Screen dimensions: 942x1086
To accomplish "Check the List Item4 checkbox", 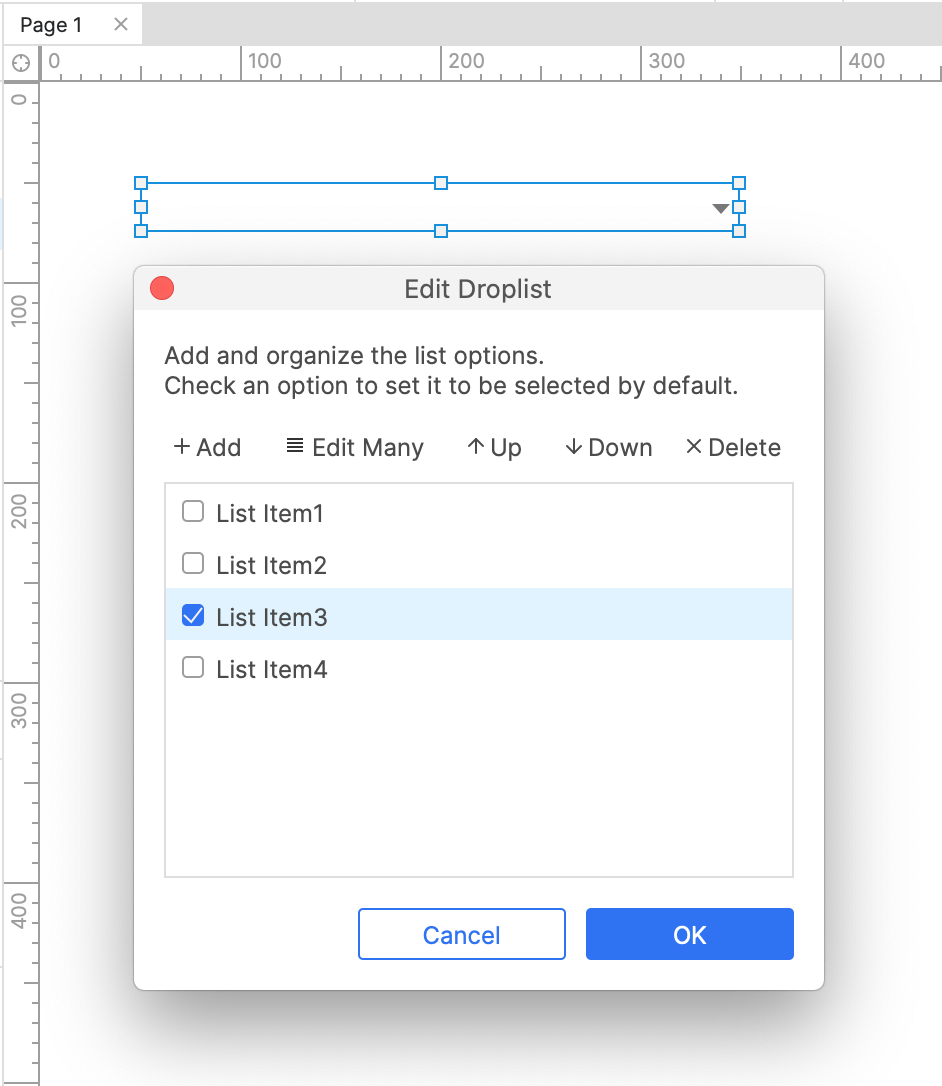I will tap(193, 668).
